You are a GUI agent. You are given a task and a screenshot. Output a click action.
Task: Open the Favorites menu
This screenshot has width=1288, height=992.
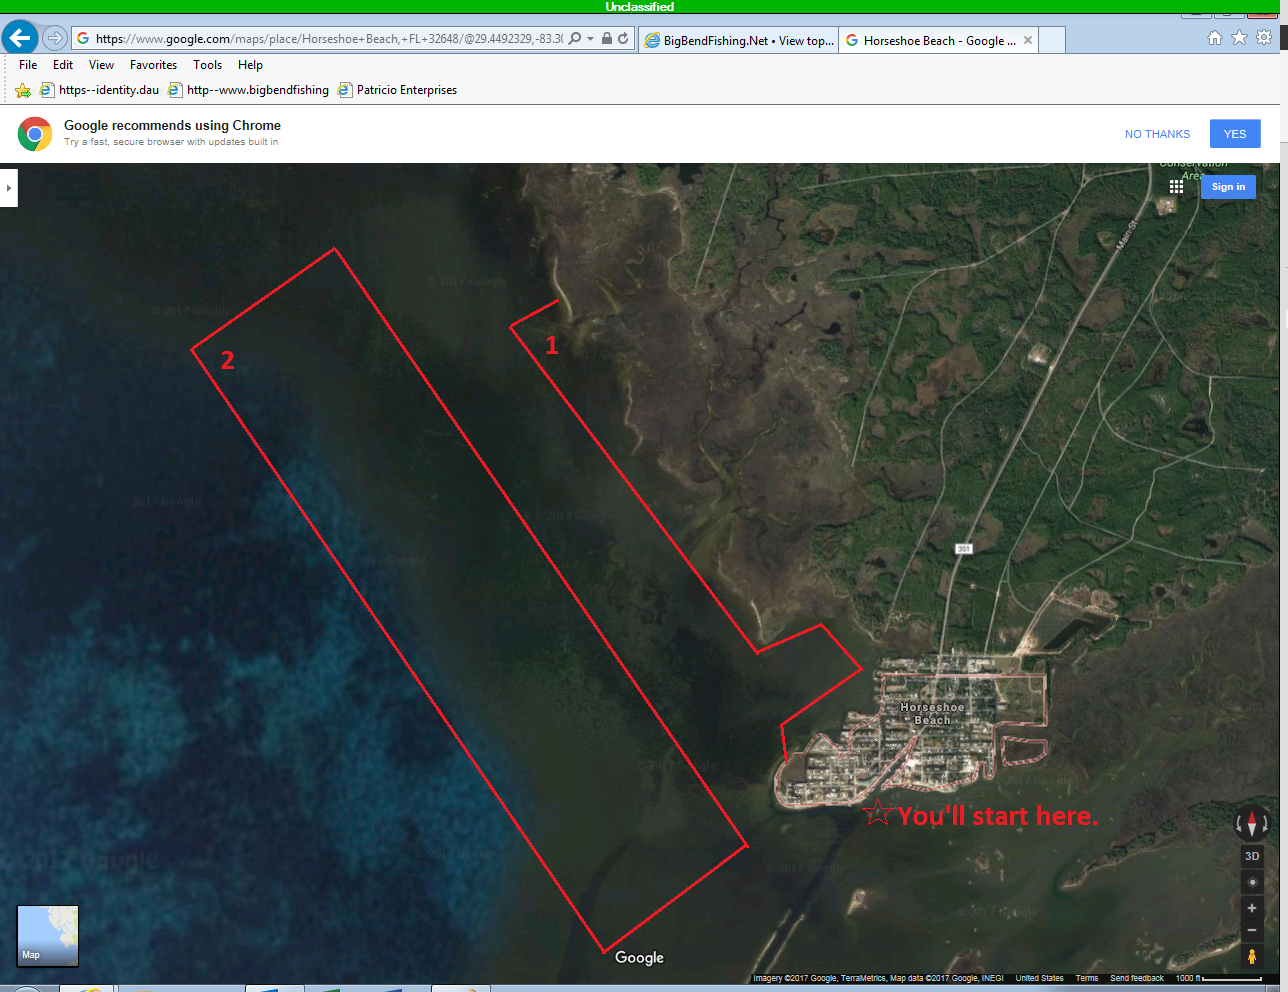coord(153,65)
